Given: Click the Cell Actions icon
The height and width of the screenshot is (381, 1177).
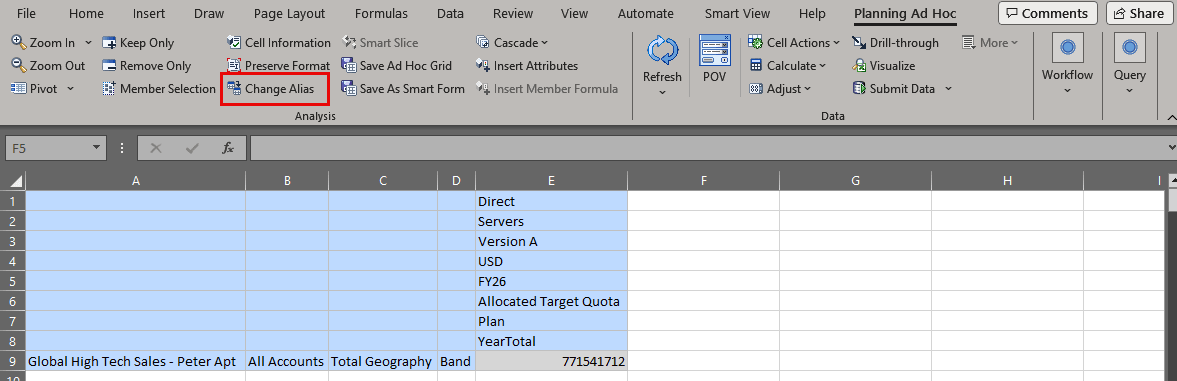Looking at the screenshot, I should click(x=755, y=43).
